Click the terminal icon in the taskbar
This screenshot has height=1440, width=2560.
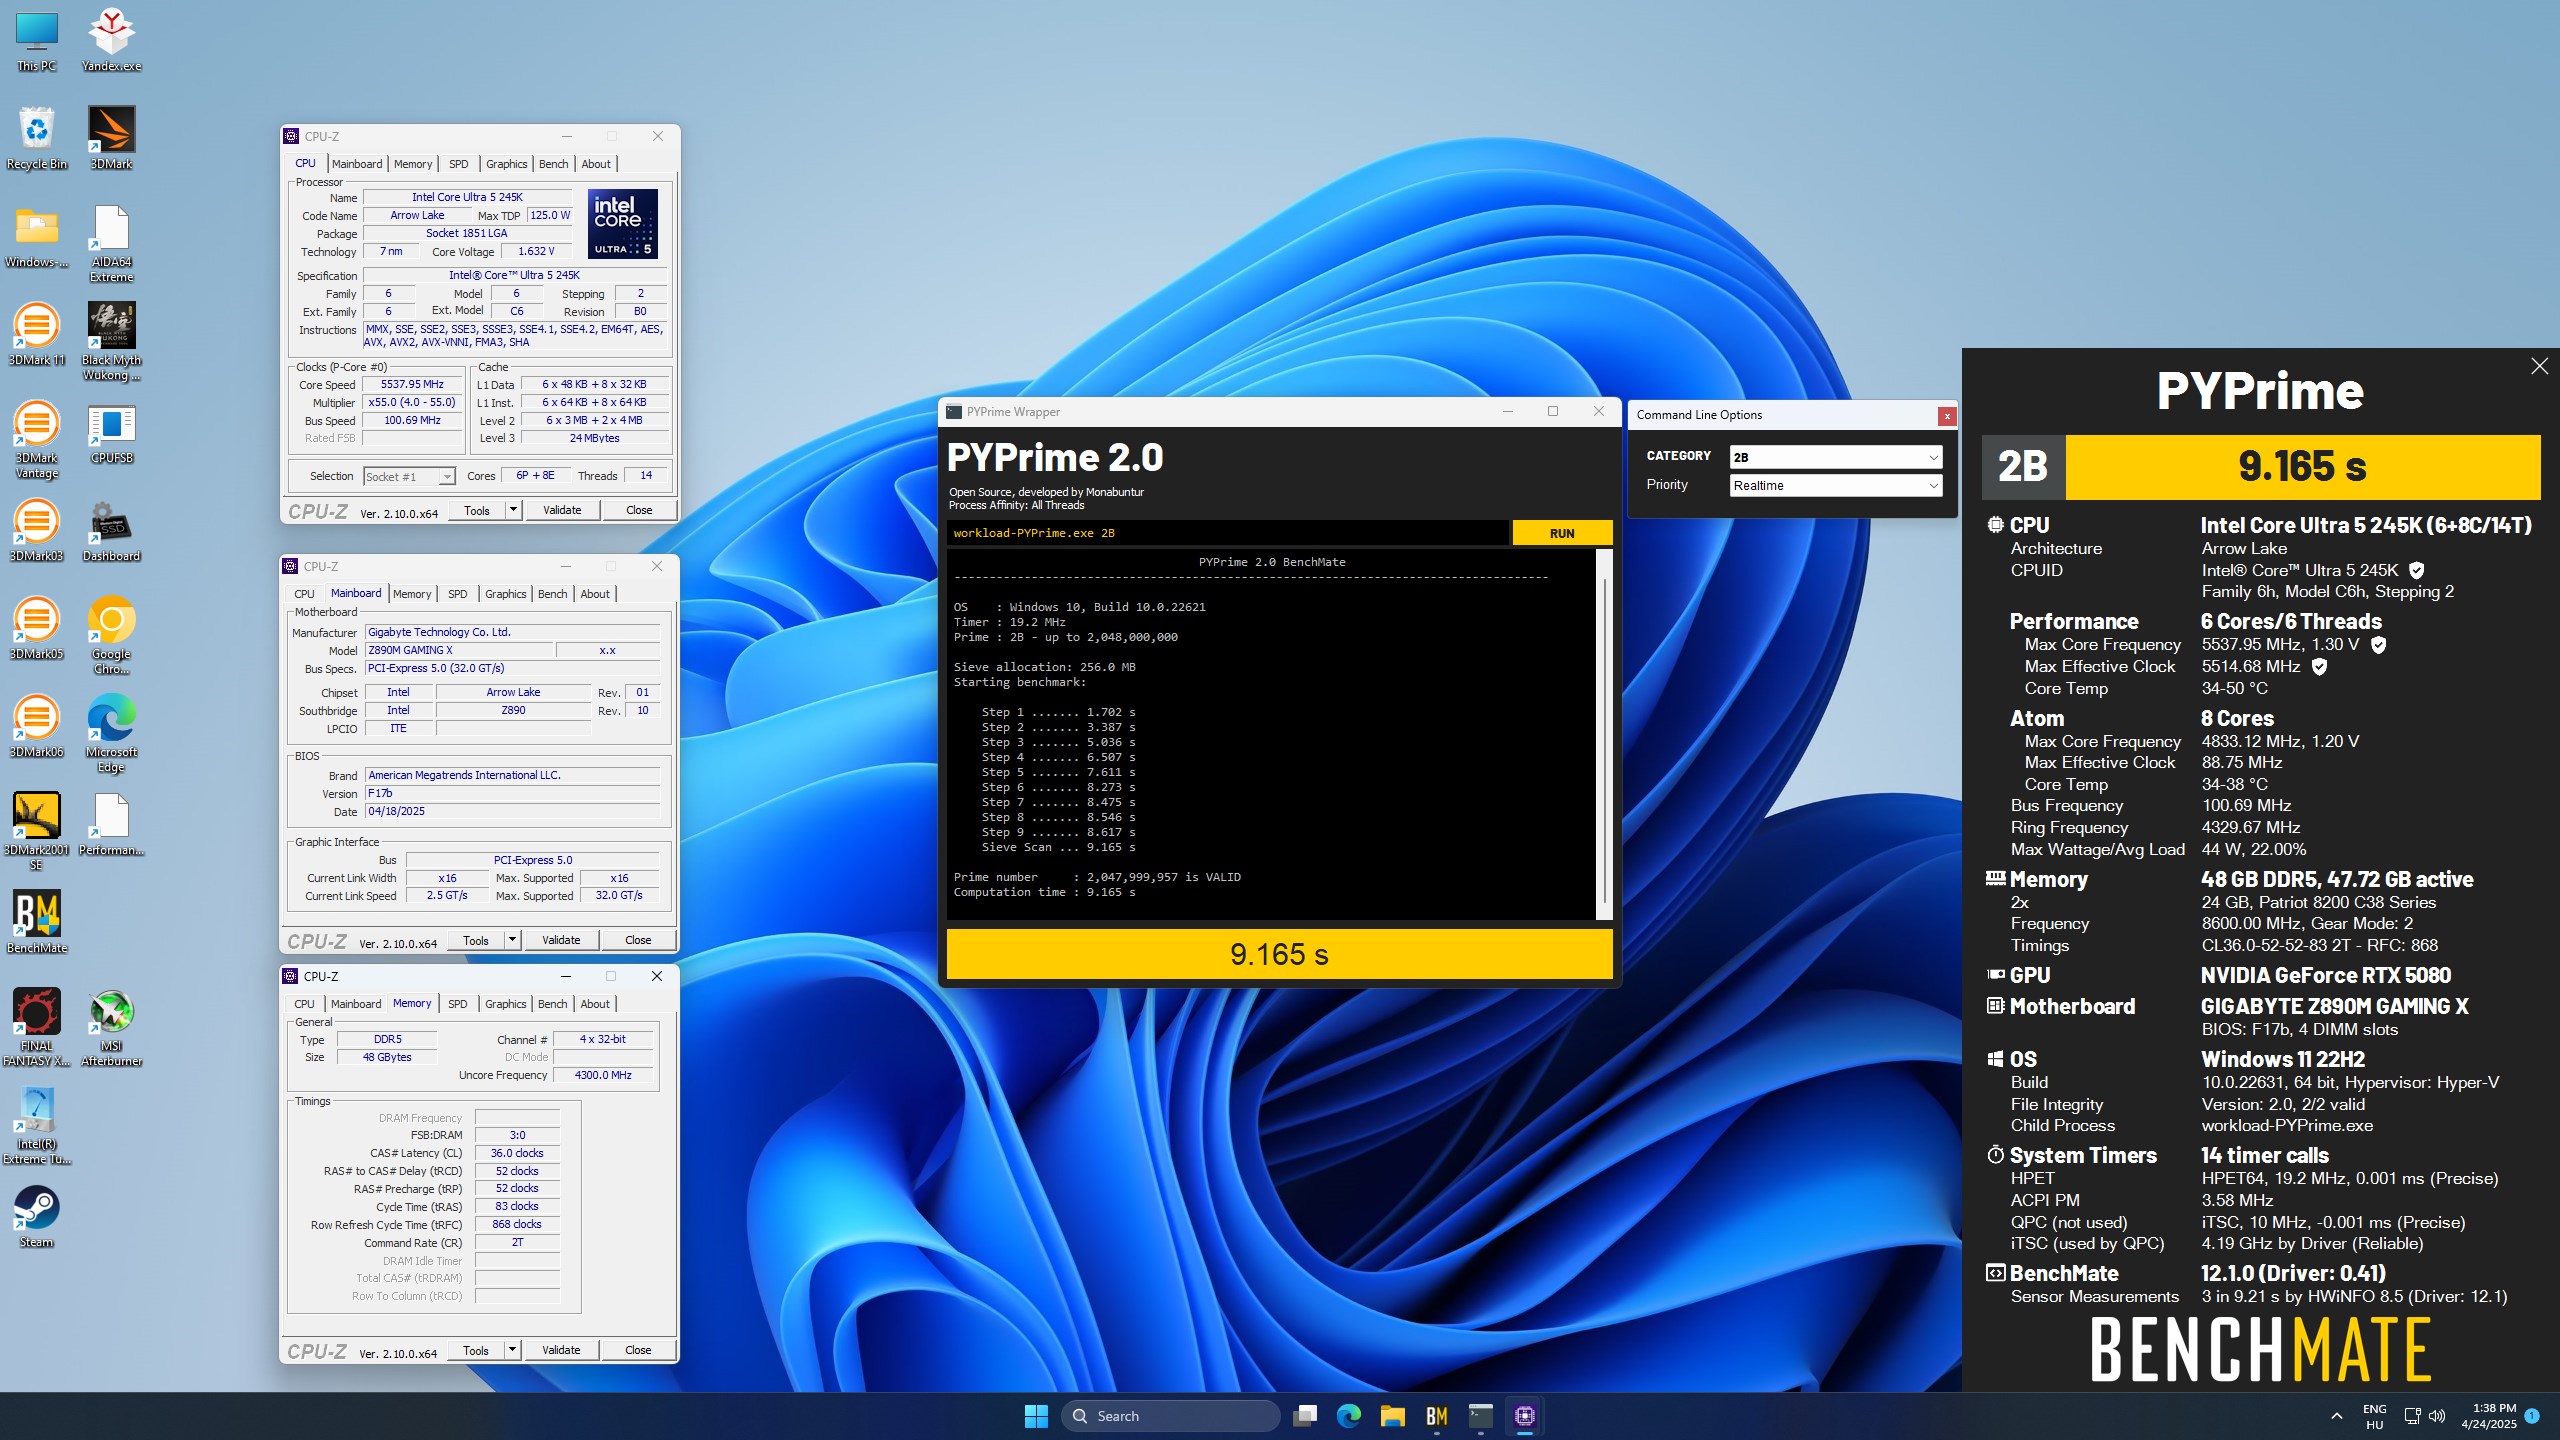(1480, 1415)
